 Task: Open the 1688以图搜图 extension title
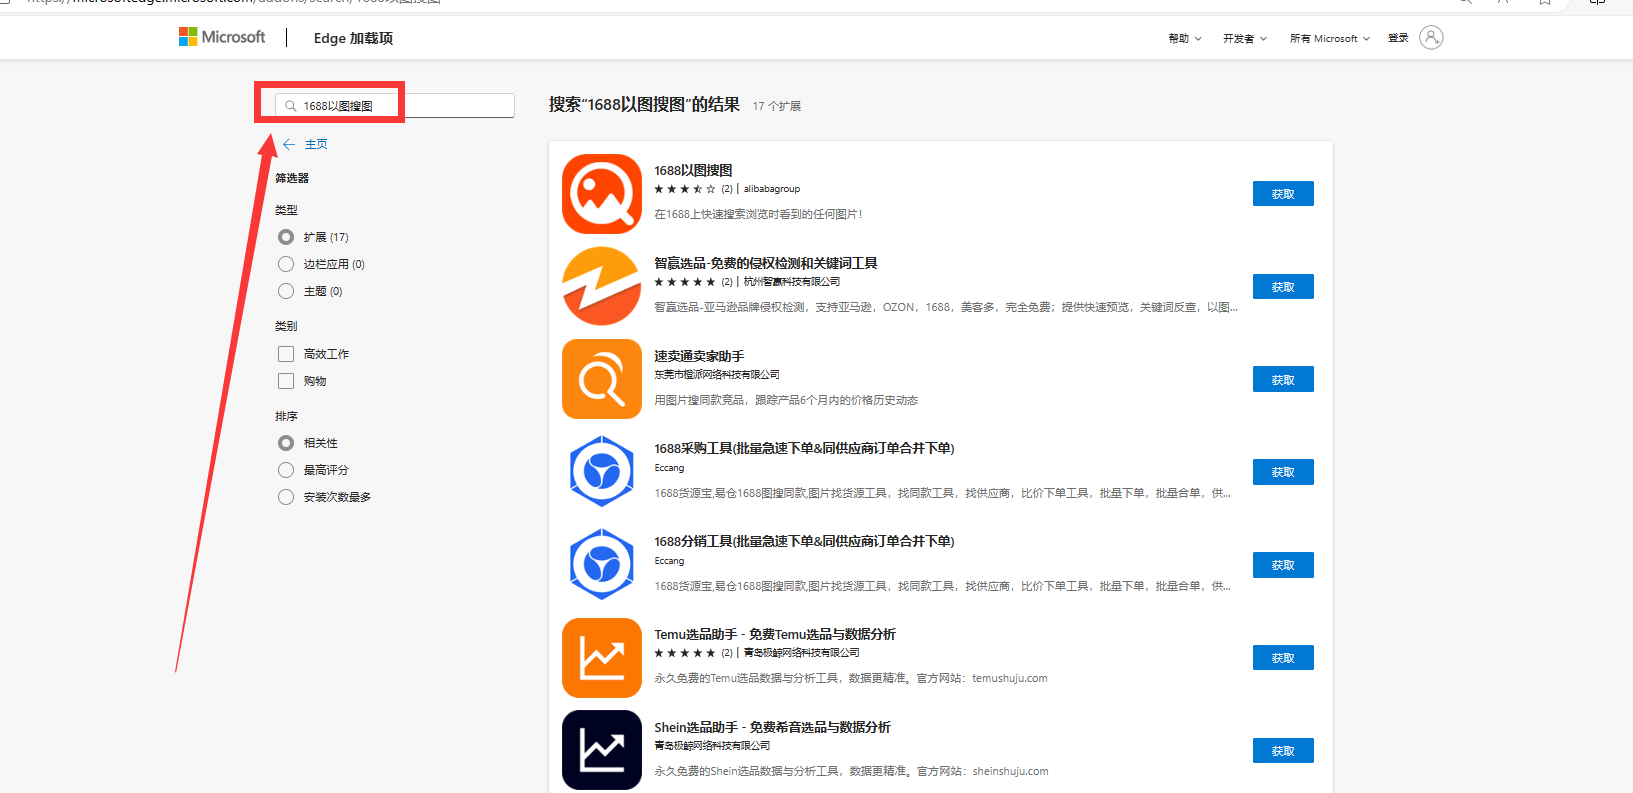click(693, 171)
